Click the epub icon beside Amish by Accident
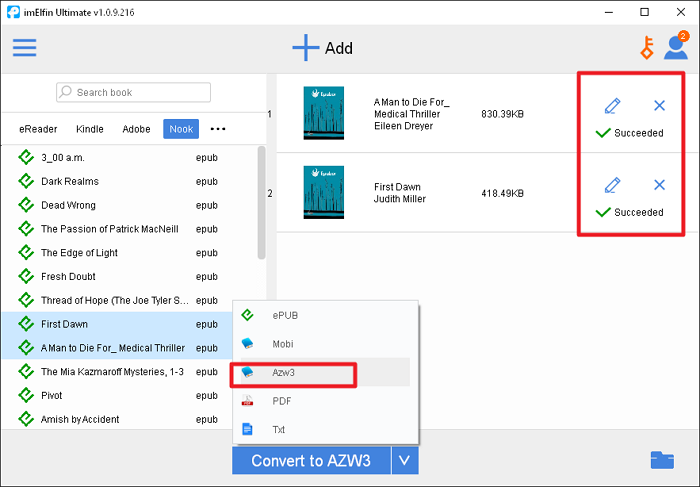This screenshot has width=700, height=487. pyautogui.click(x=26, y=419)
